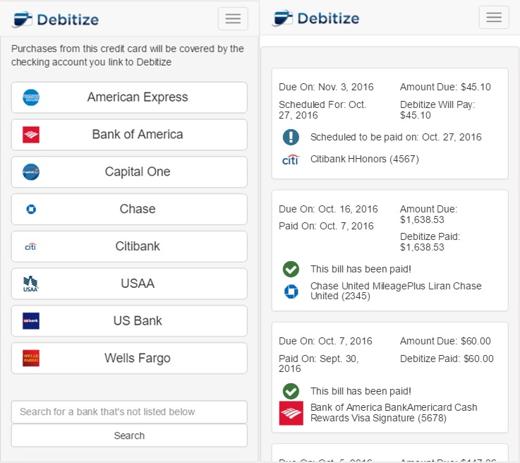The width and height of the screenshot is (520, 463).
Task: Click the blue scheduled-payment alert icon
Action: pyautogui.click(x=291, y=137)
